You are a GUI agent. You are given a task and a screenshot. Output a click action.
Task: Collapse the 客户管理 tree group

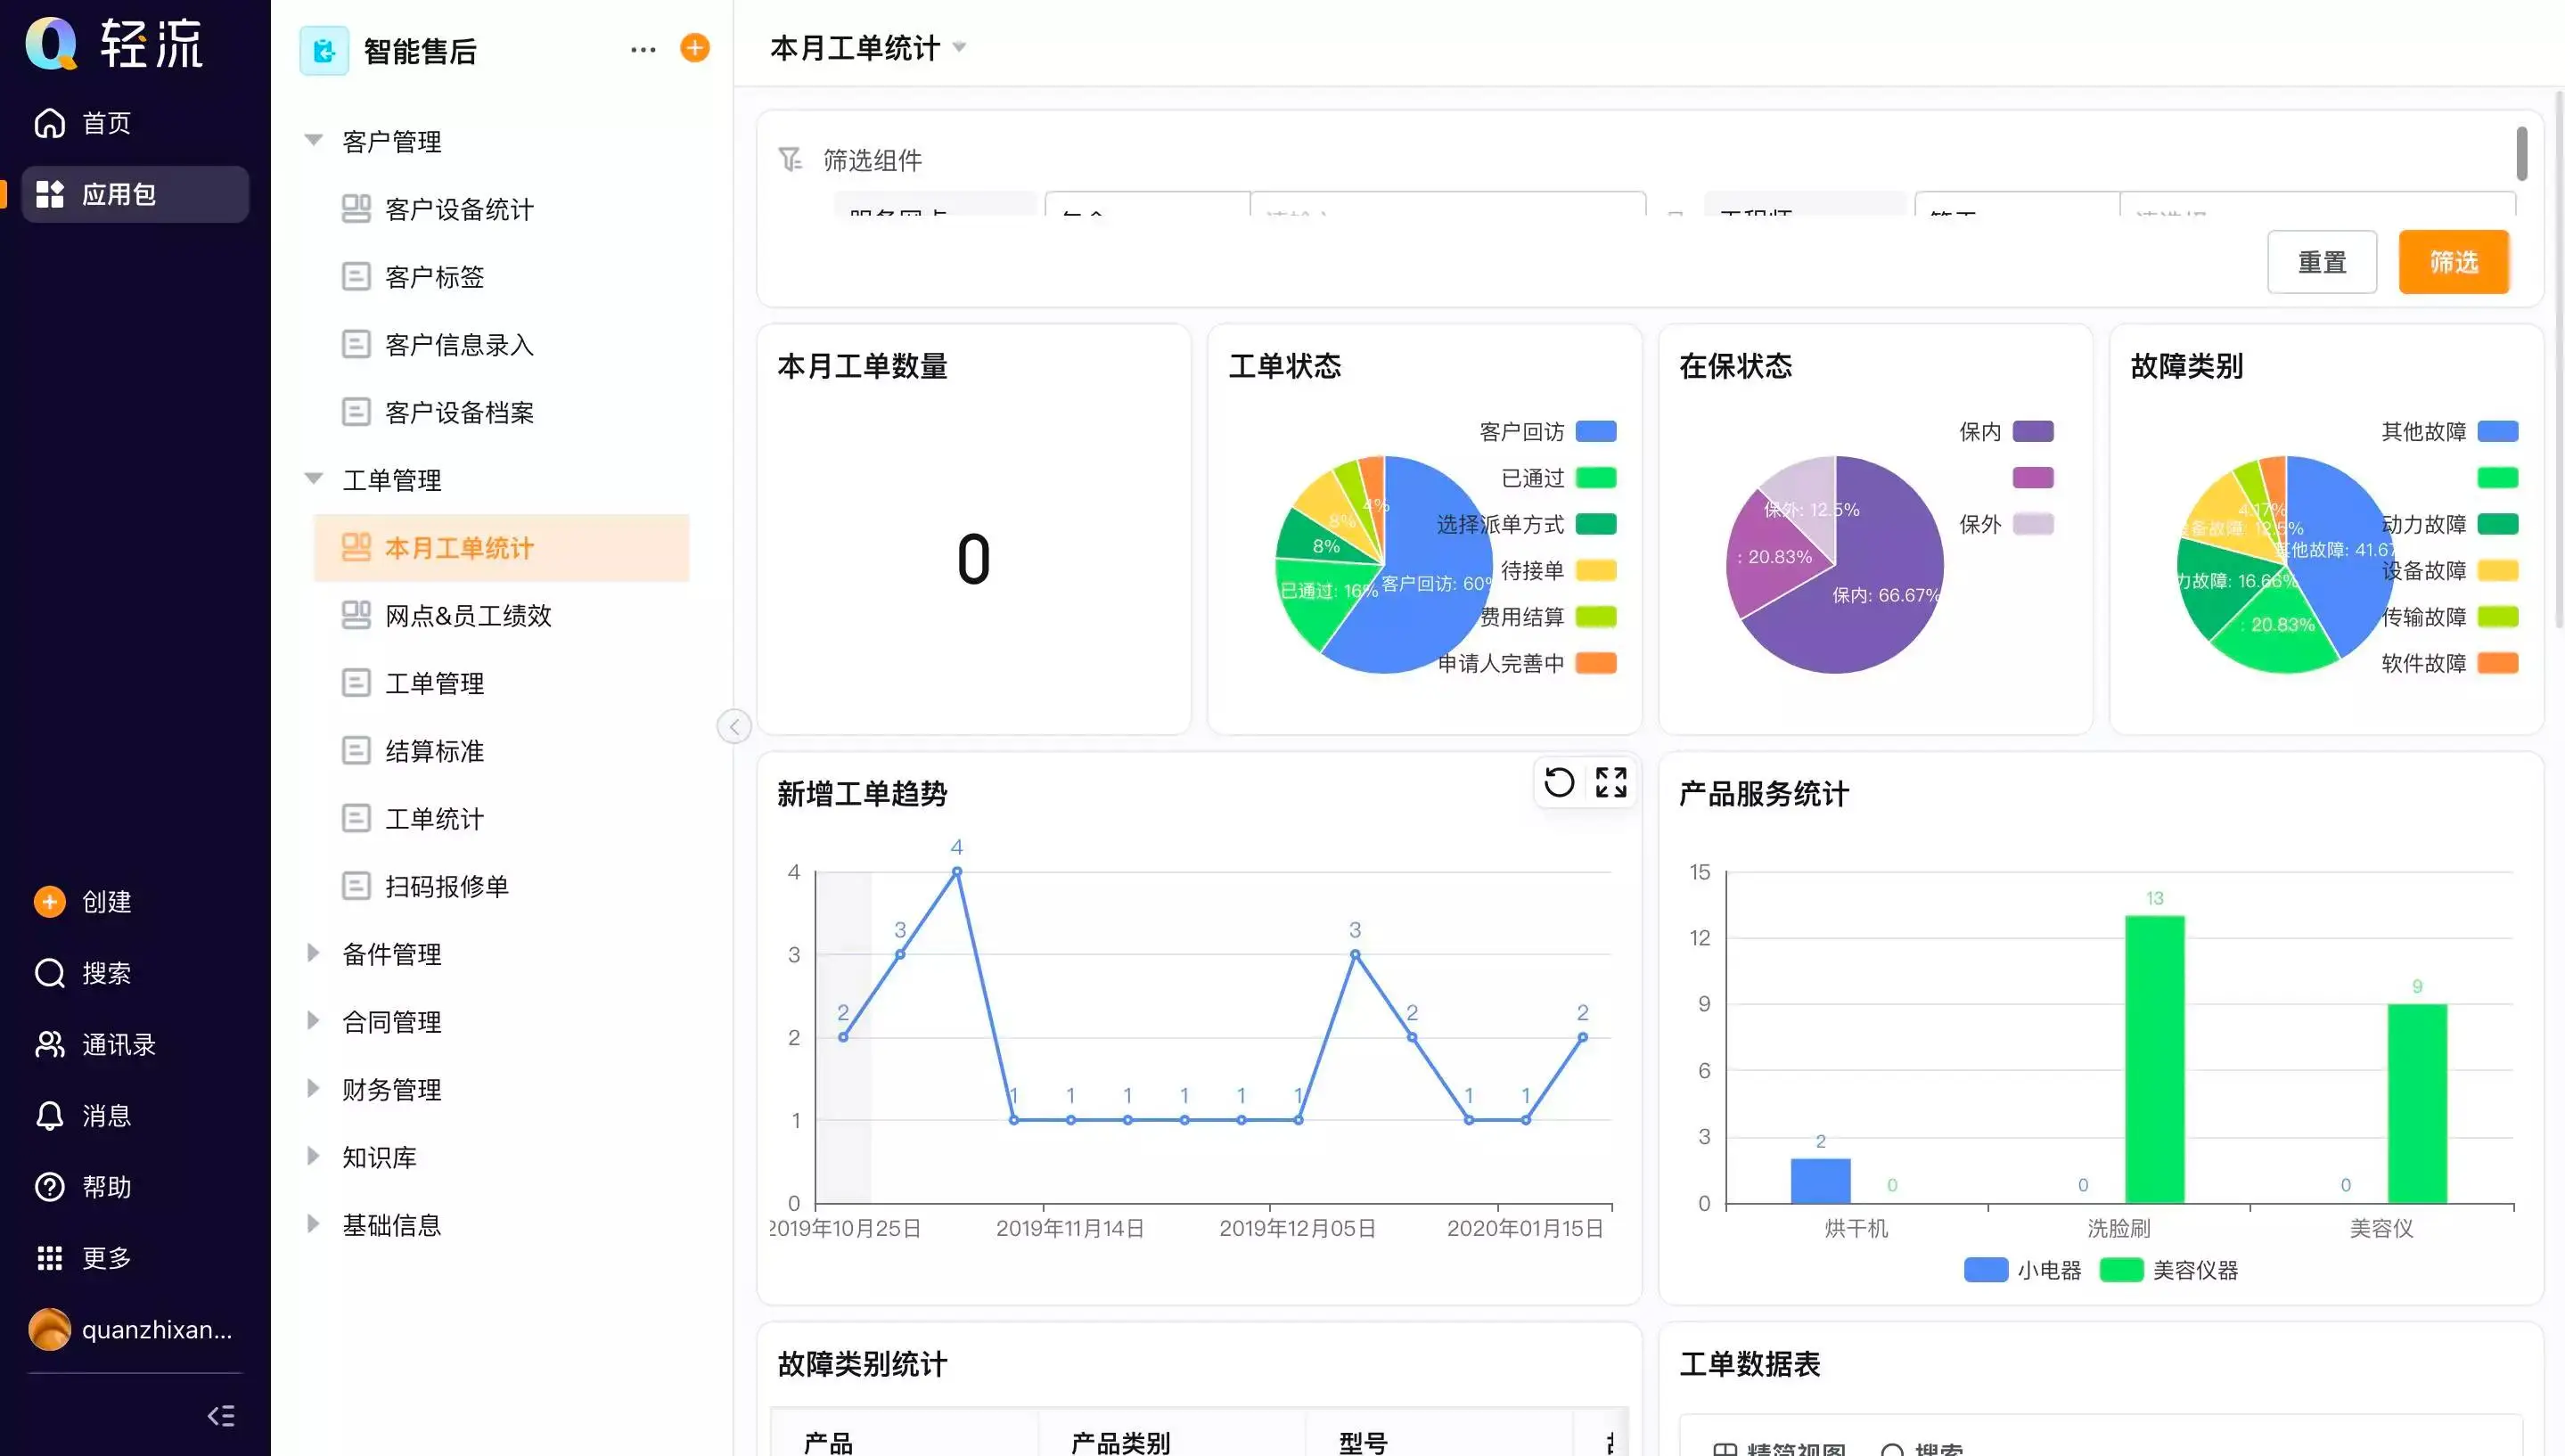pyautogui.click(x=314, y=141)
